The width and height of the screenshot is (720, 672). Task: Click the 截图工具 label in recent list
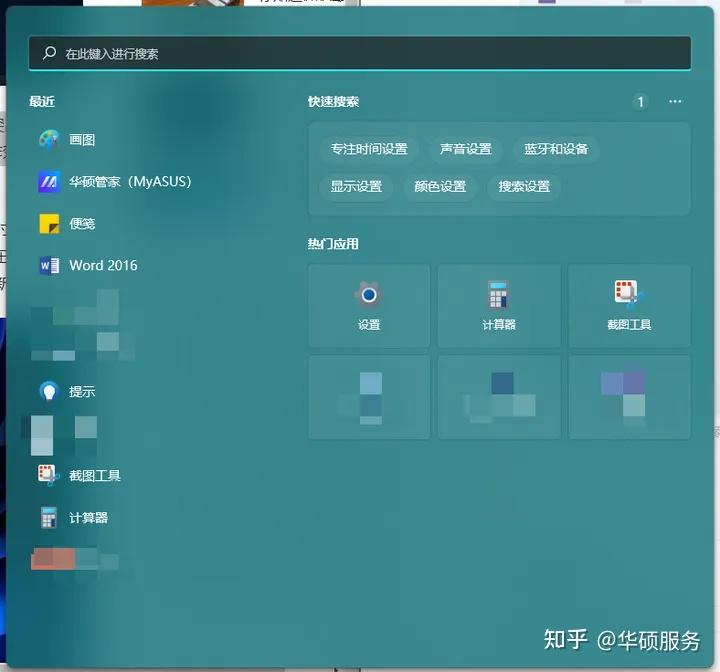tap(95, 475)
